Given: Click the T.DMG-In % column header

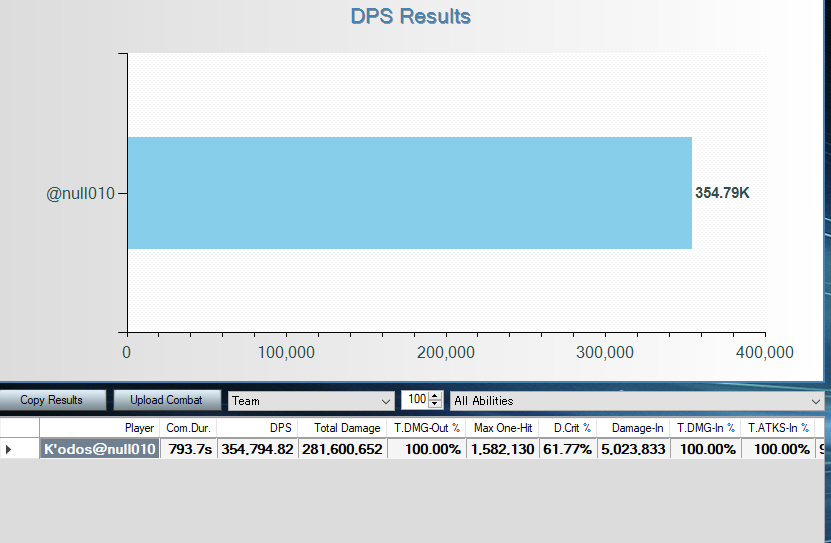Looking at the screenshot, I should pyautogui.click(x=705, y=428).
